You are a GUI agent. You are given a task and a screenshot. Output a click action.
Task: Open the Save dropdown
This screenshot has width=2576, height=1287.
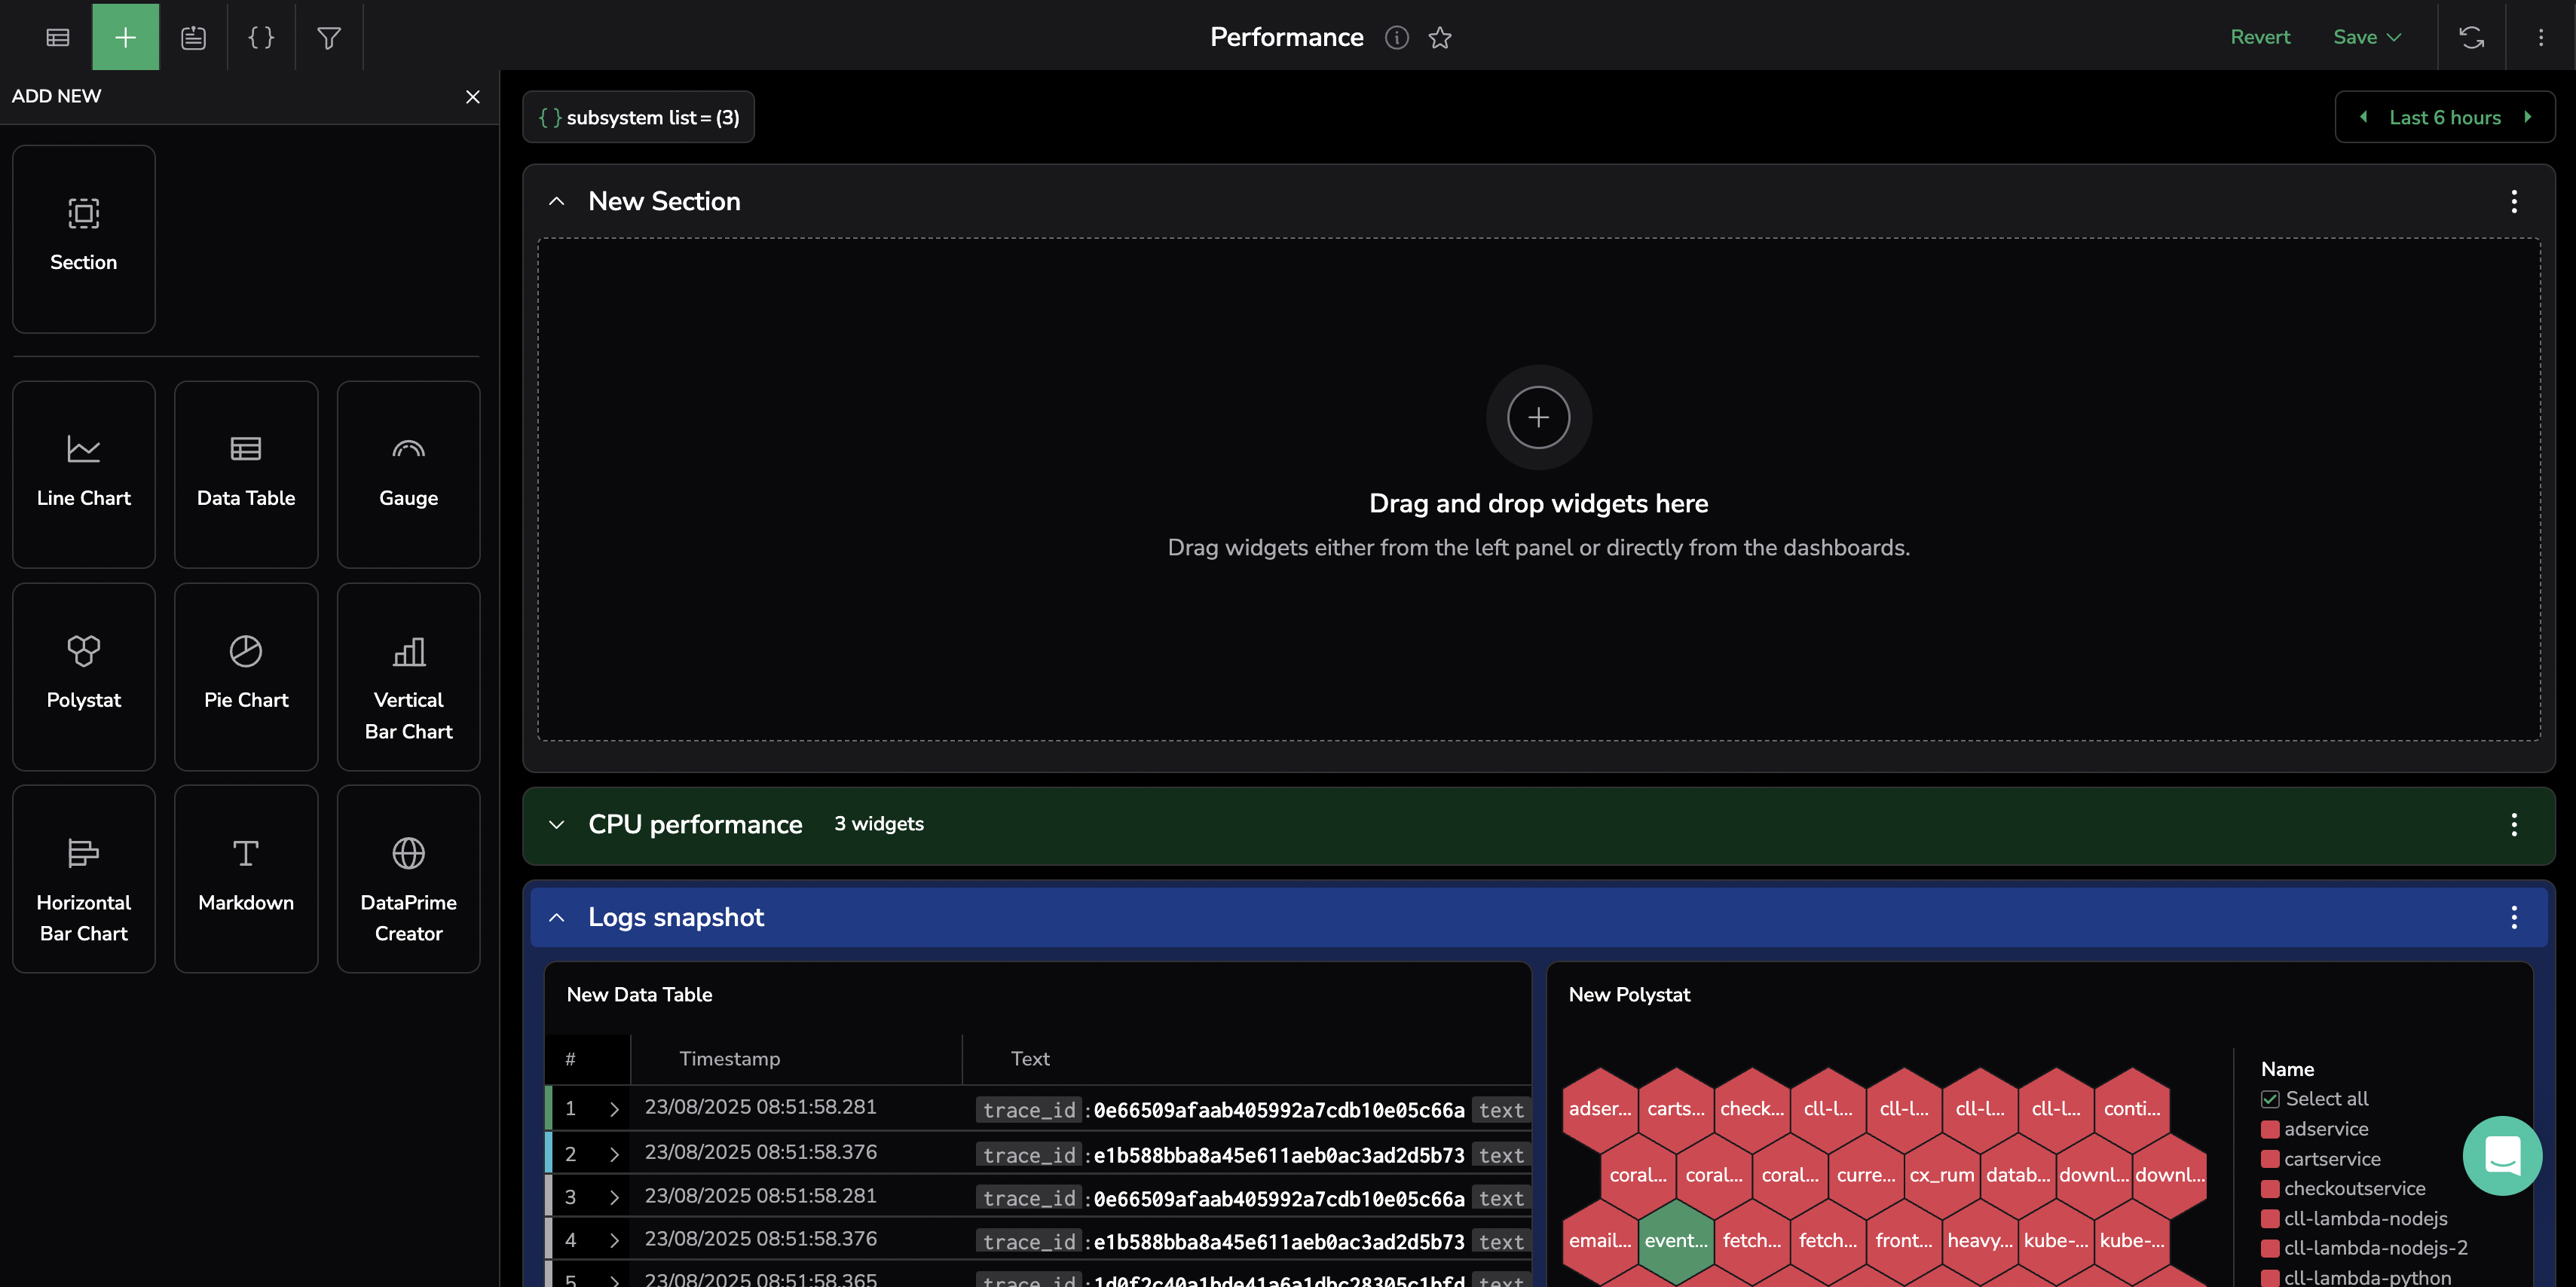(2366, 37)
